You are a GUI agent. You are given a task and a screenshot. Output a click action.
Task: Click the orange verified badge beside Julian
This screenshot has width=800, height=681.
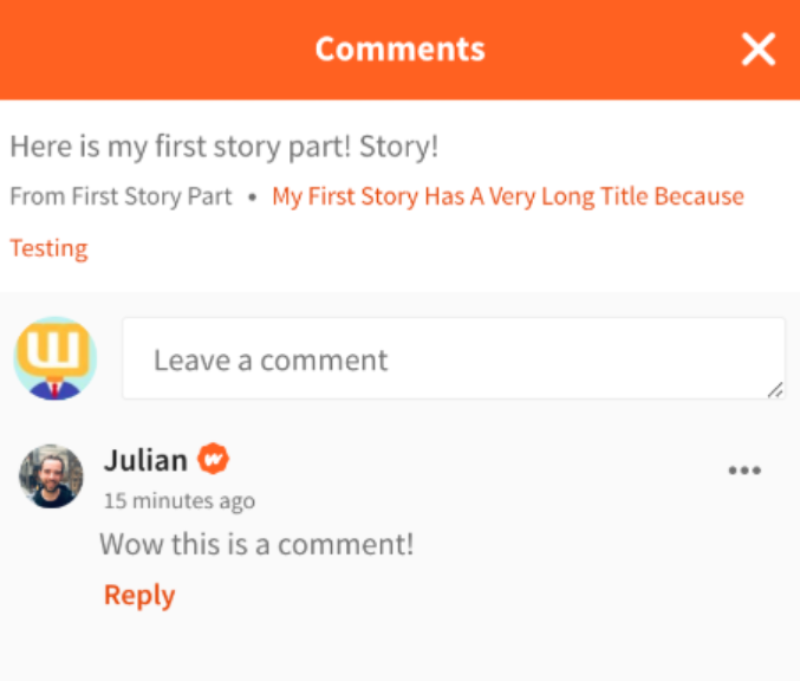(213, 460)
